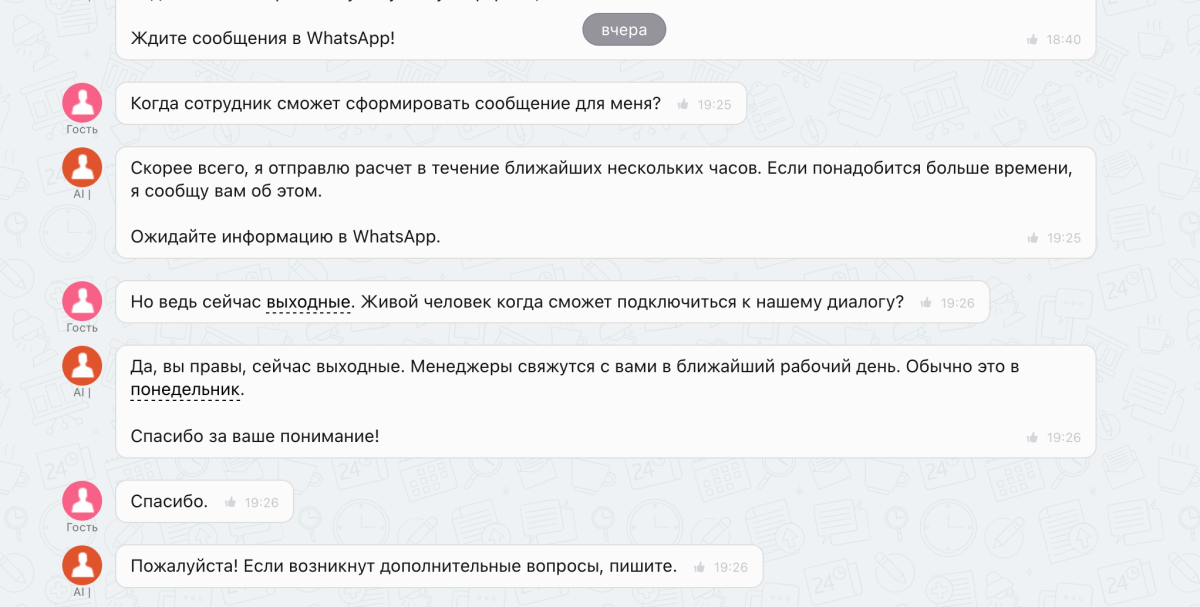
Task: Open guest avatar beside 'Спасибо.' message
Action: click(x=82, y=501)
